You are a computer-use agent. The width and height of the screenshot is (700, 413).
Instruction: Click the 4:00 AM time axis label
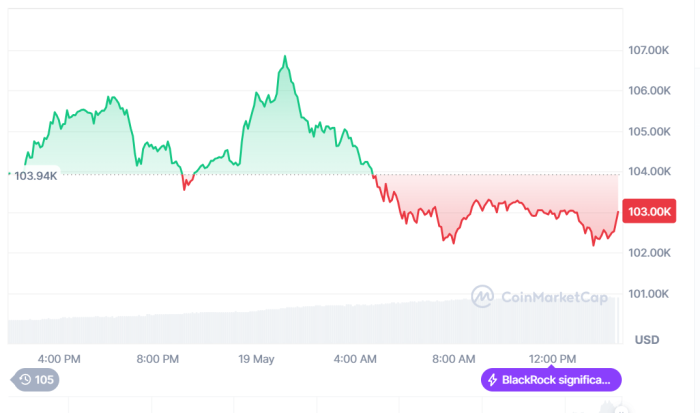(355, 358)
